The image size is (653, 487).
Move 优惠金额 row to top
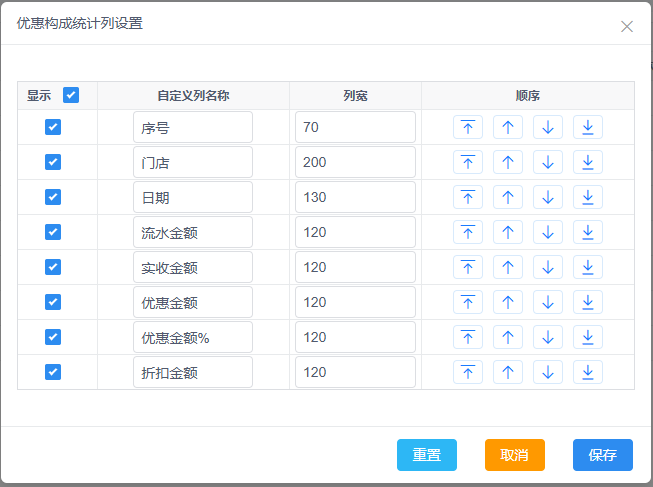click(468, 302)
